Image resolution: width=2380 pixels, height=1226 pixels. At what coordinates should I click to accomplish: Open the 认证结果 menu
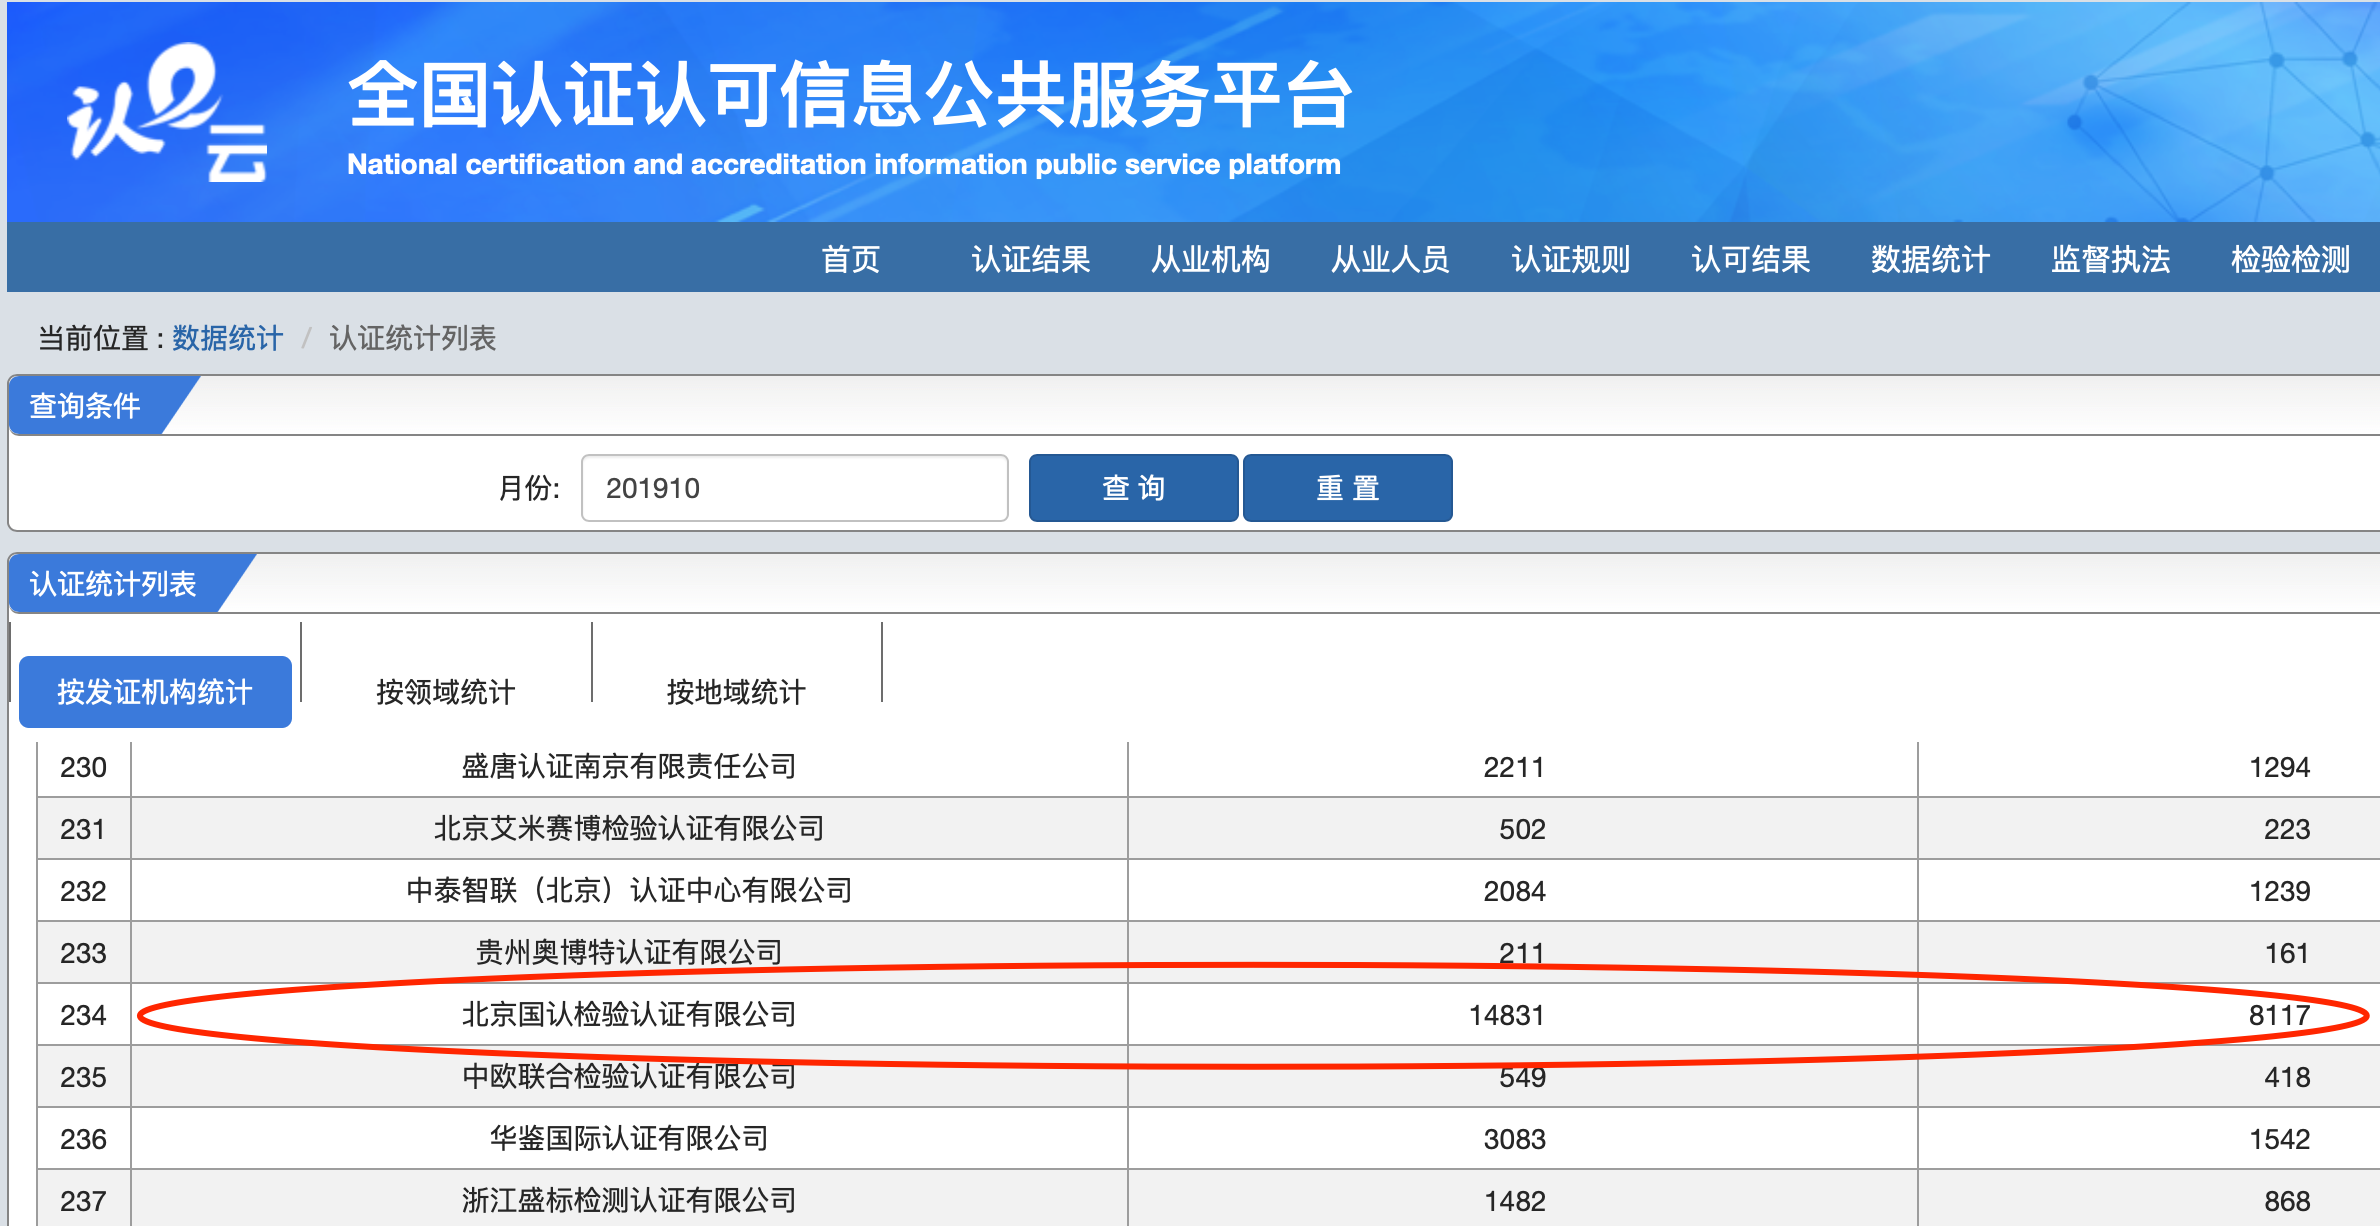[x=1031, y=259]
